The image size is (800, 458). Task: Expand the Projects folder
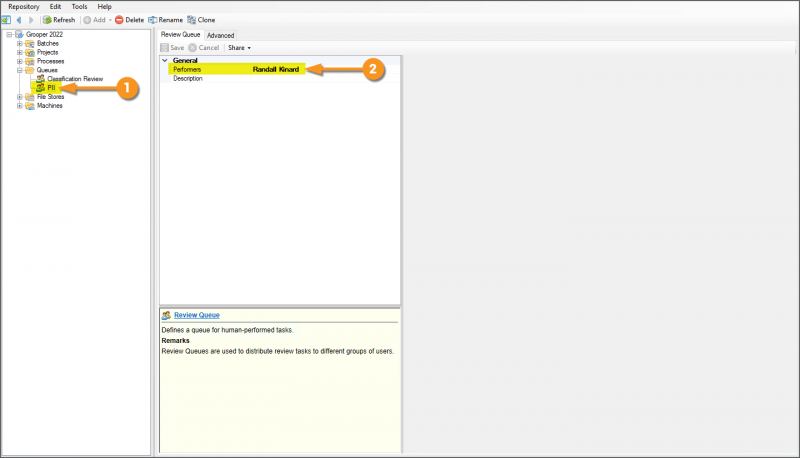point(19,53)
